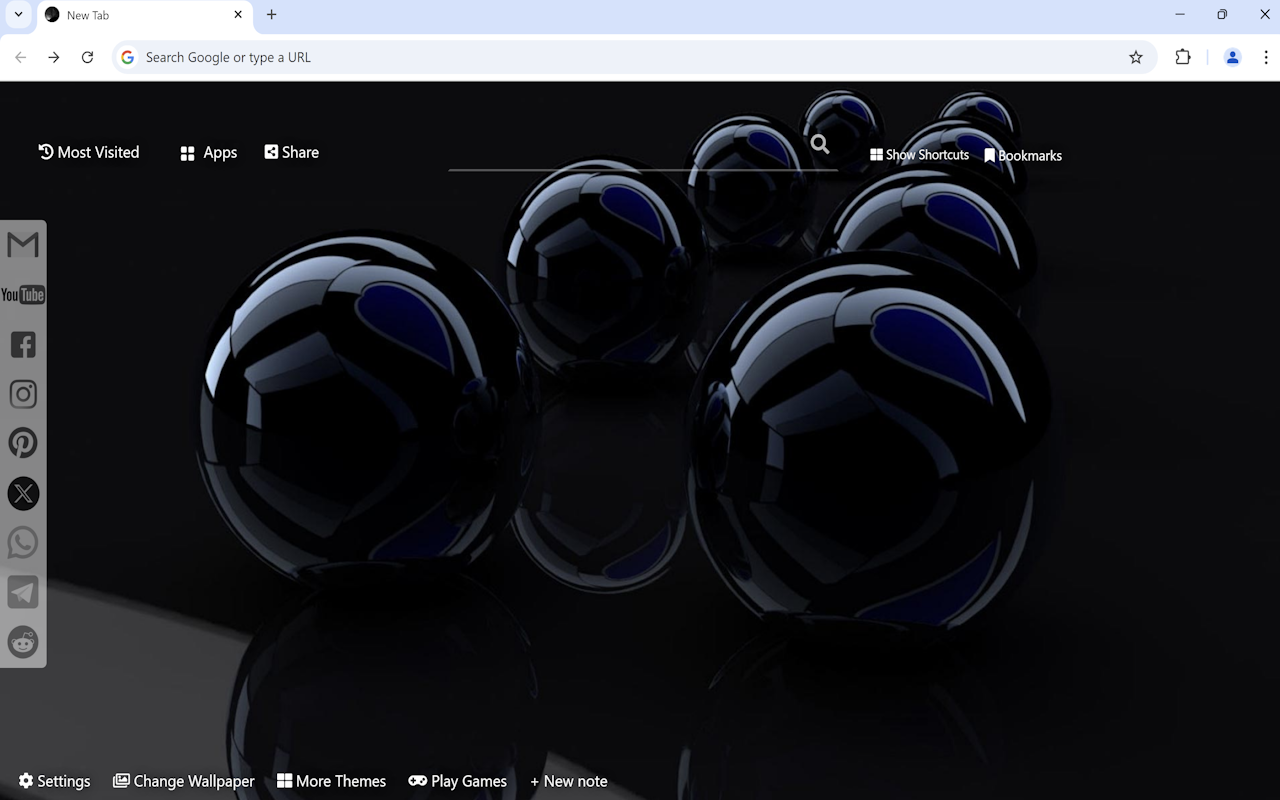Open Instagram from the sidebar
The width and height of the screenshot is (1280, 800).
pos(23,394)
